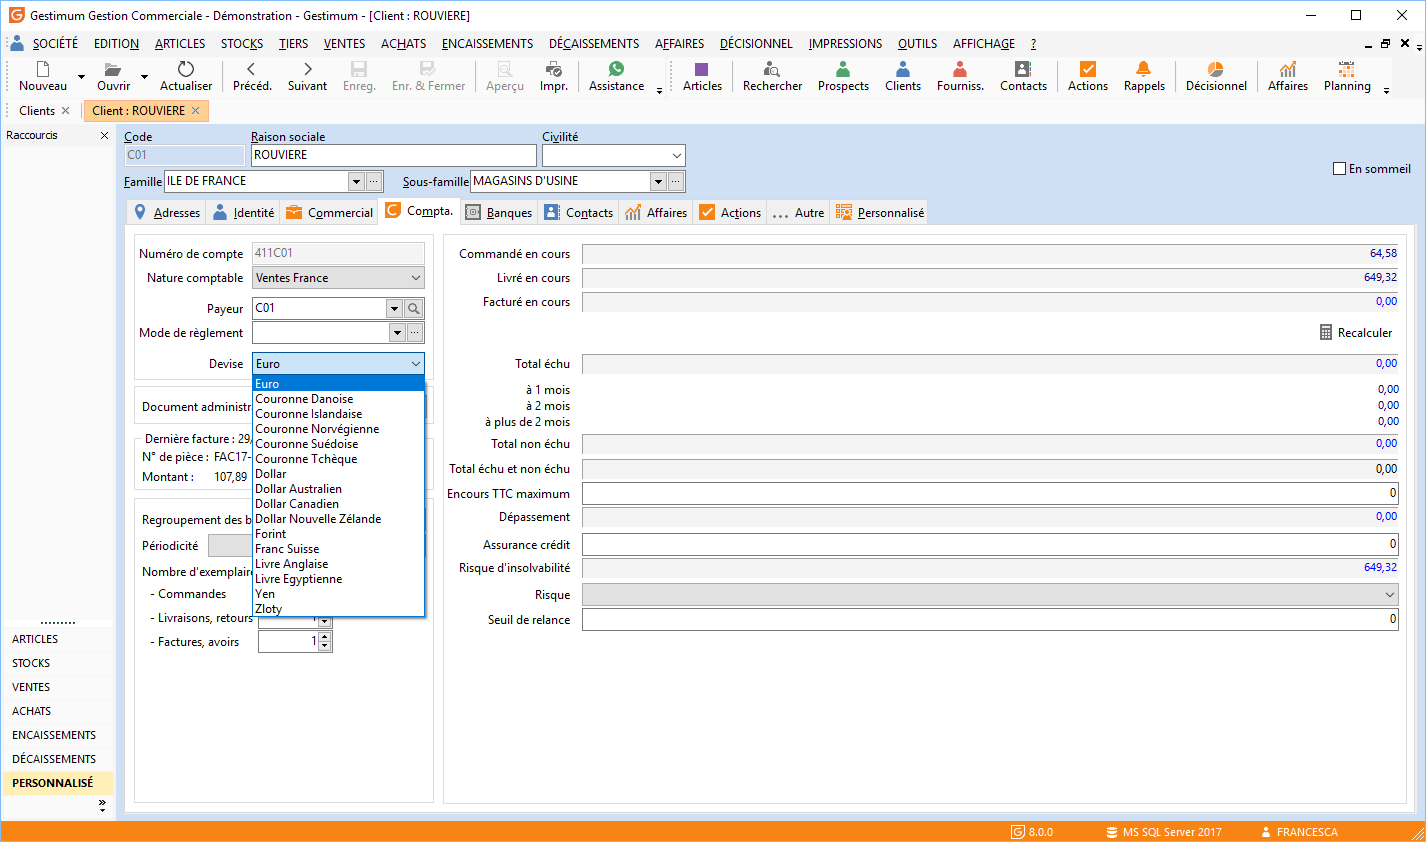Click the Seuil de relance field
The image size is (1426, 842).
coord(990,619)
